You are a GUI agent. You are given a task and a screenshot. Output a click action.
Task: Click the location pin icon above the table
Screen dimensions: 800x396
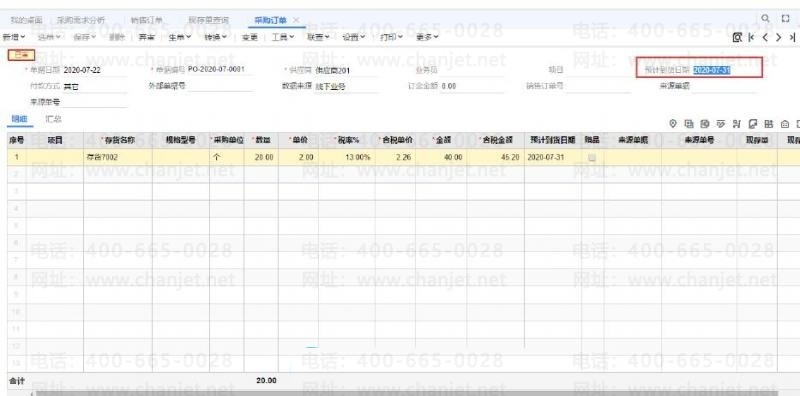click(673, 123)
